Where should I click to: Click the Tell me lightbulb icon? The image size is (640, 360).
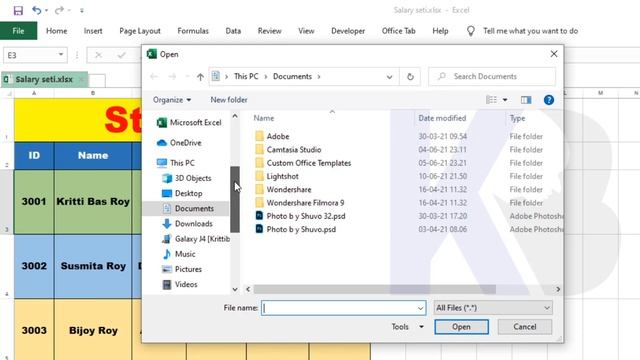point(471,31)
